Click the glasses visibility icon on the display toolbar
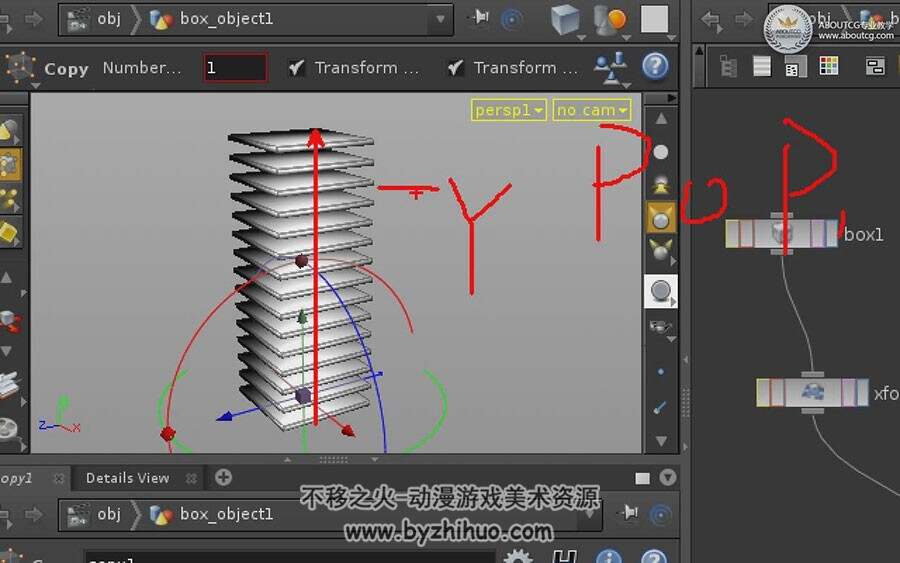The image size is (900, 563). coord(660,328)
